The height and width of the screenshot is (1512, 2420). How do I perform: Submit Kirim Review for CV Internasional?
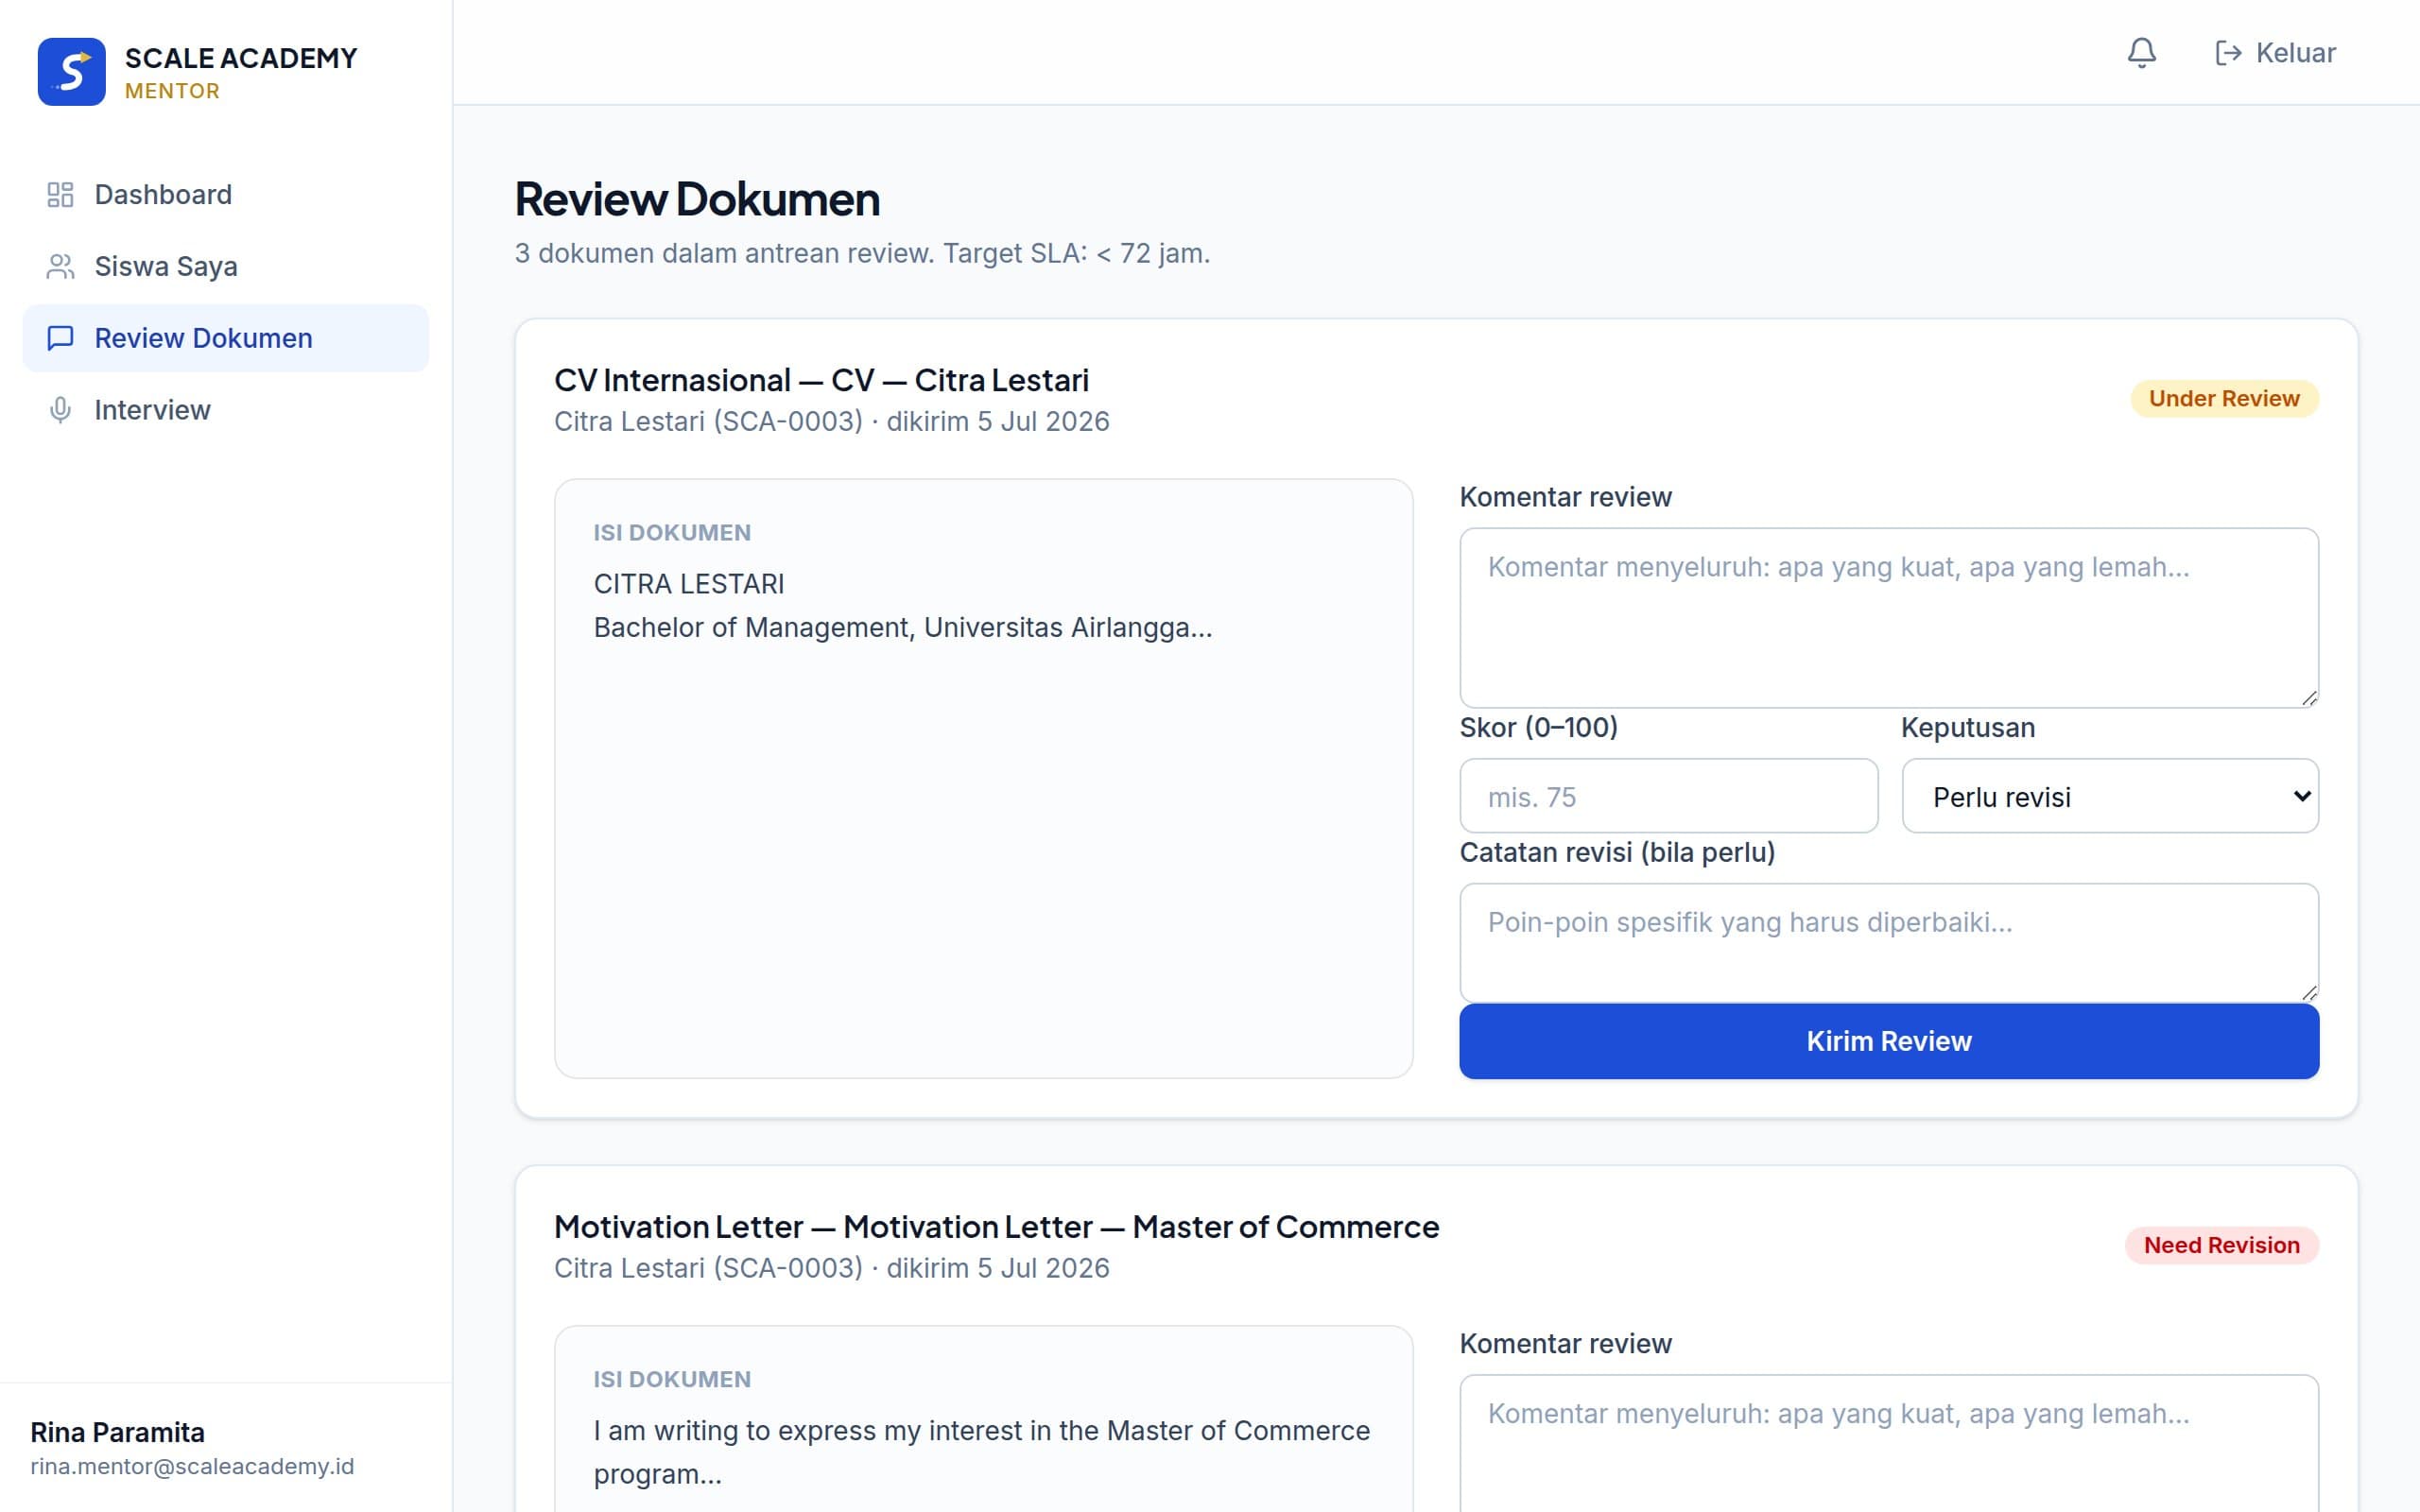pyautogui.click(x=1888, y=1041)
